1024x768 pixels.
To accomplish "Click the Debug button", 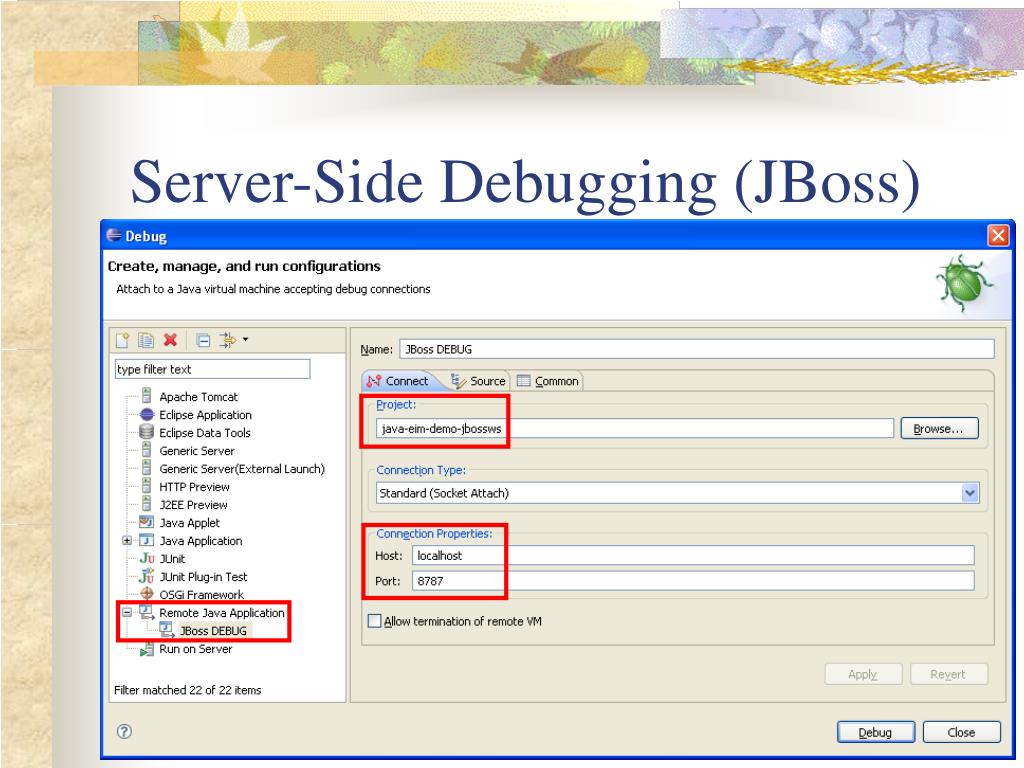I will coord(876,732).
